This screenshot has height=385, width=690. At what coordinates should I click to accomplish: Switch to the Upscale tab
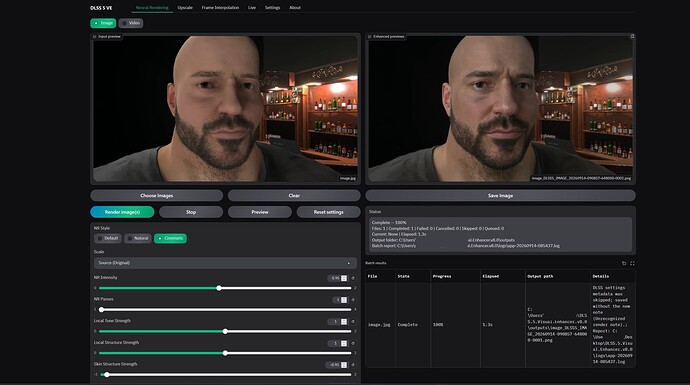click(x=185, y=7)
